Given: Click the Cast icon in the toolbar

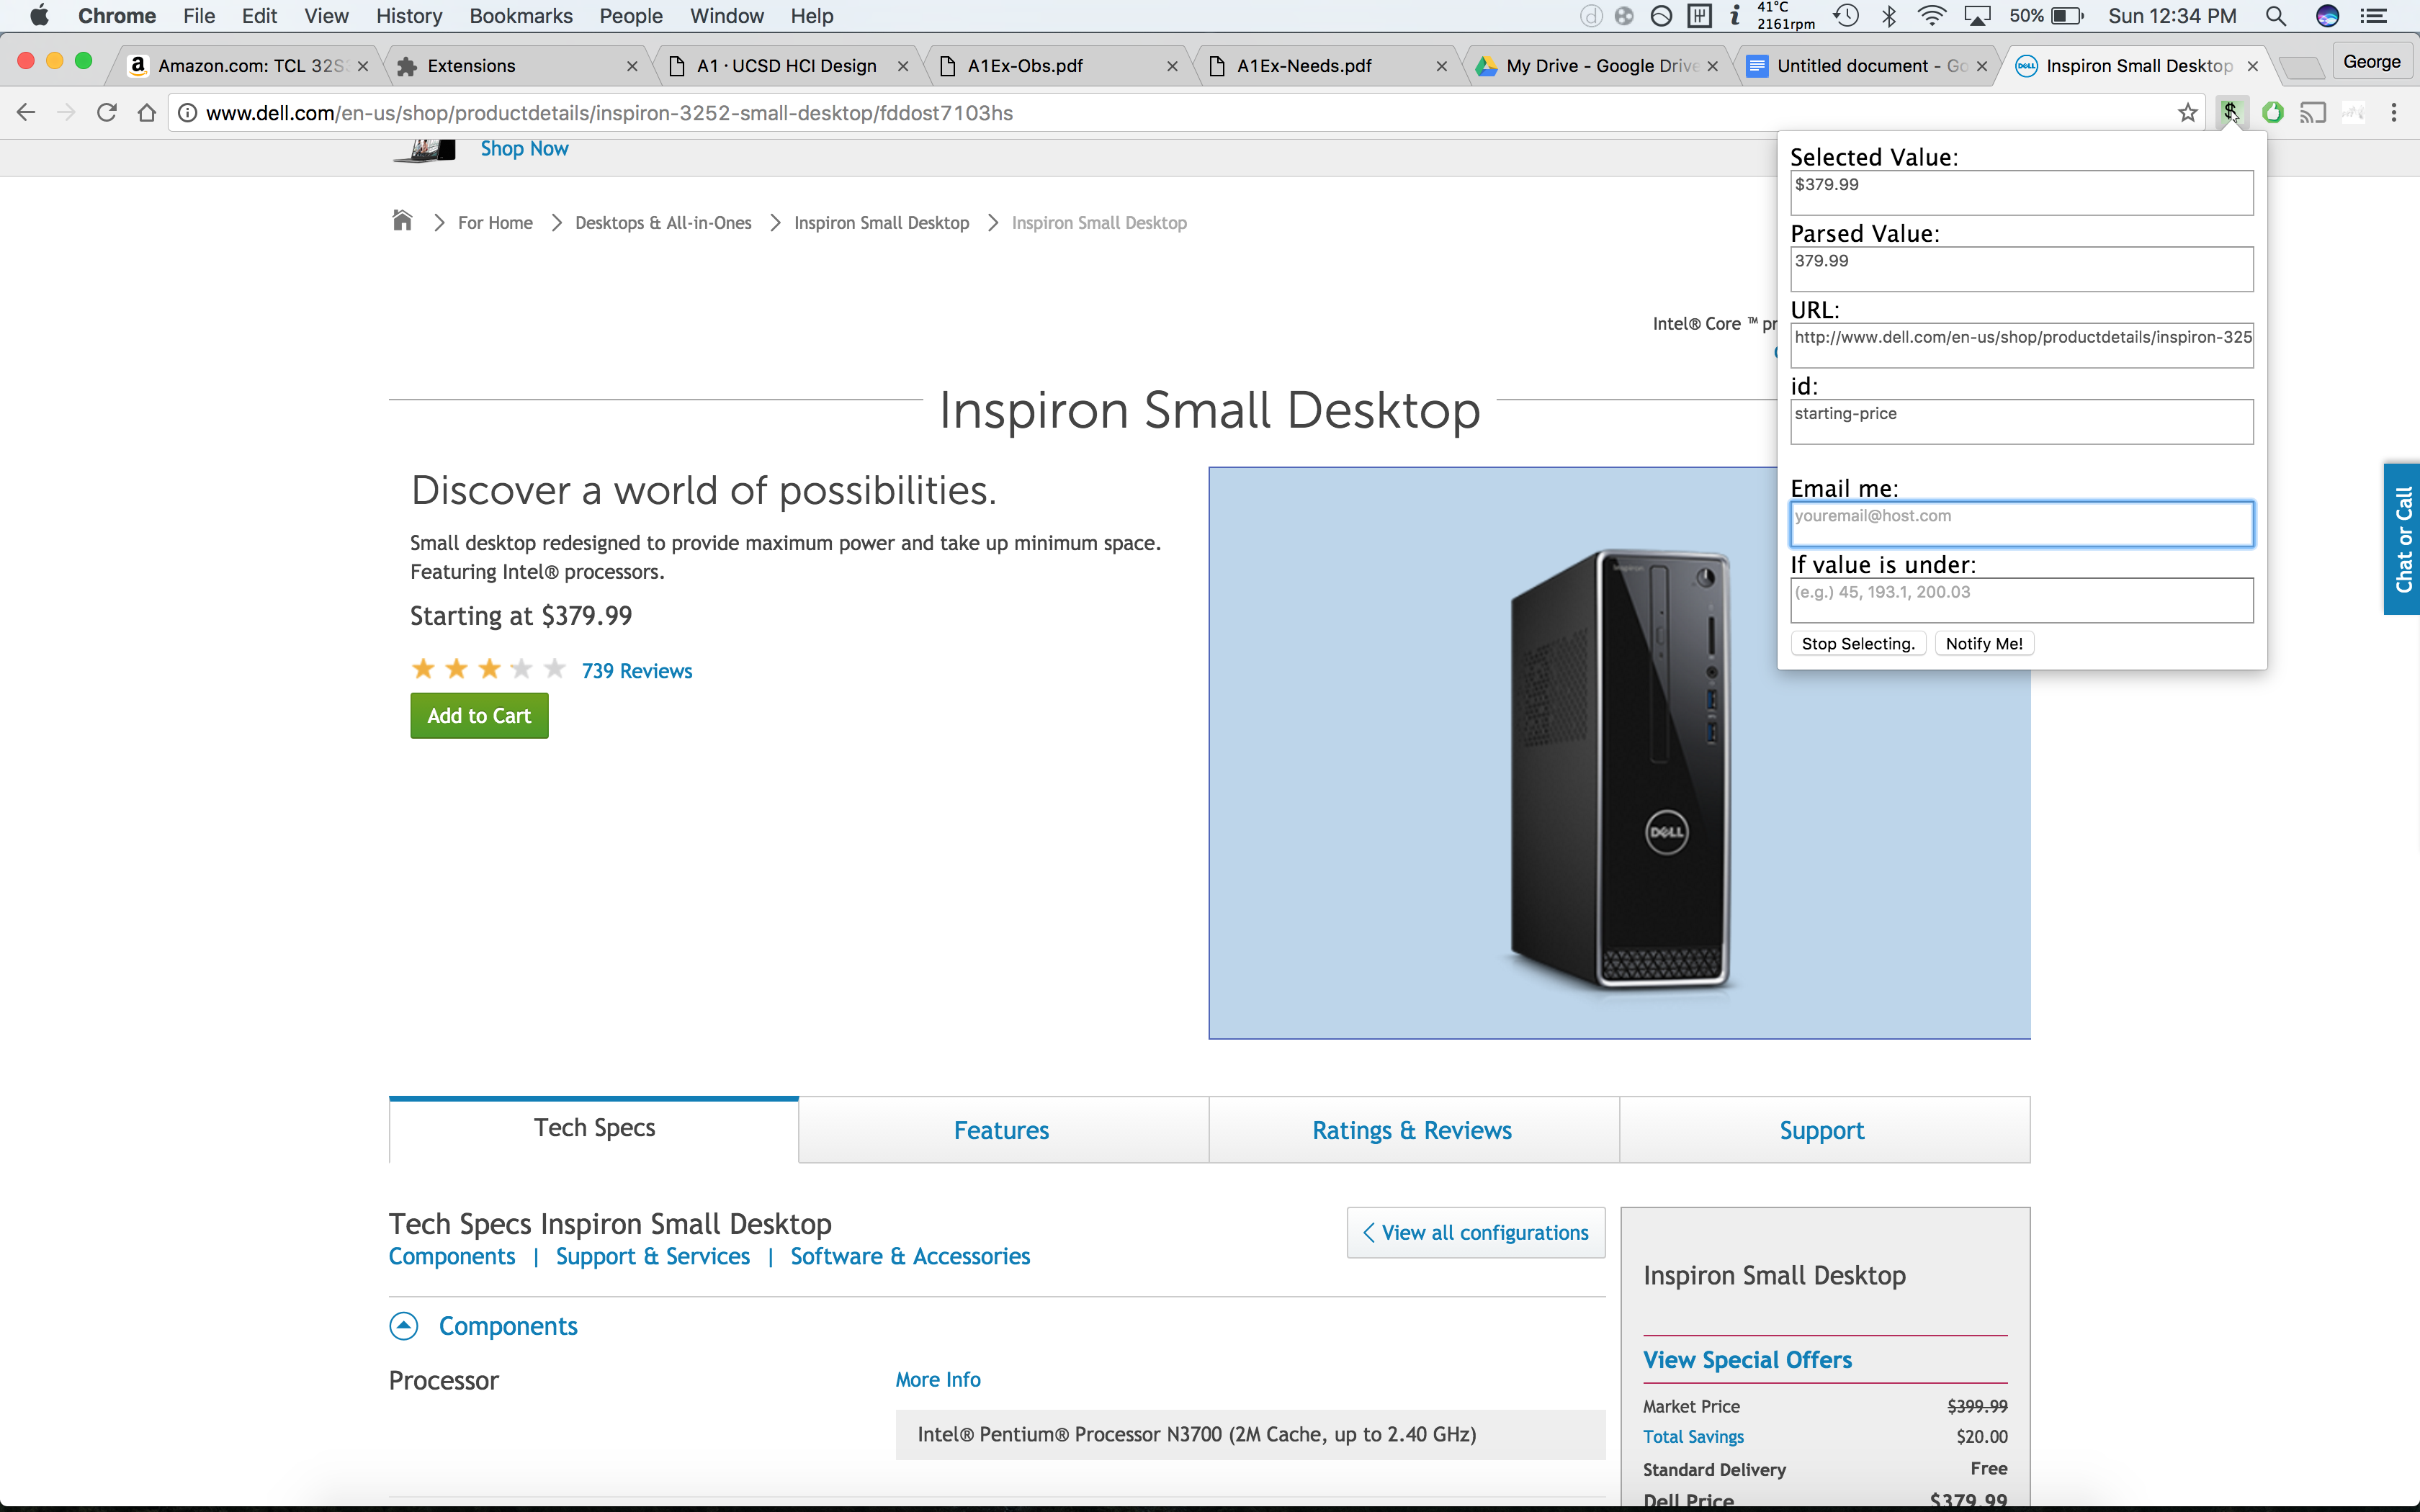Looking at the screenshot, I should pyautogui.click(x=2313, y=113).
